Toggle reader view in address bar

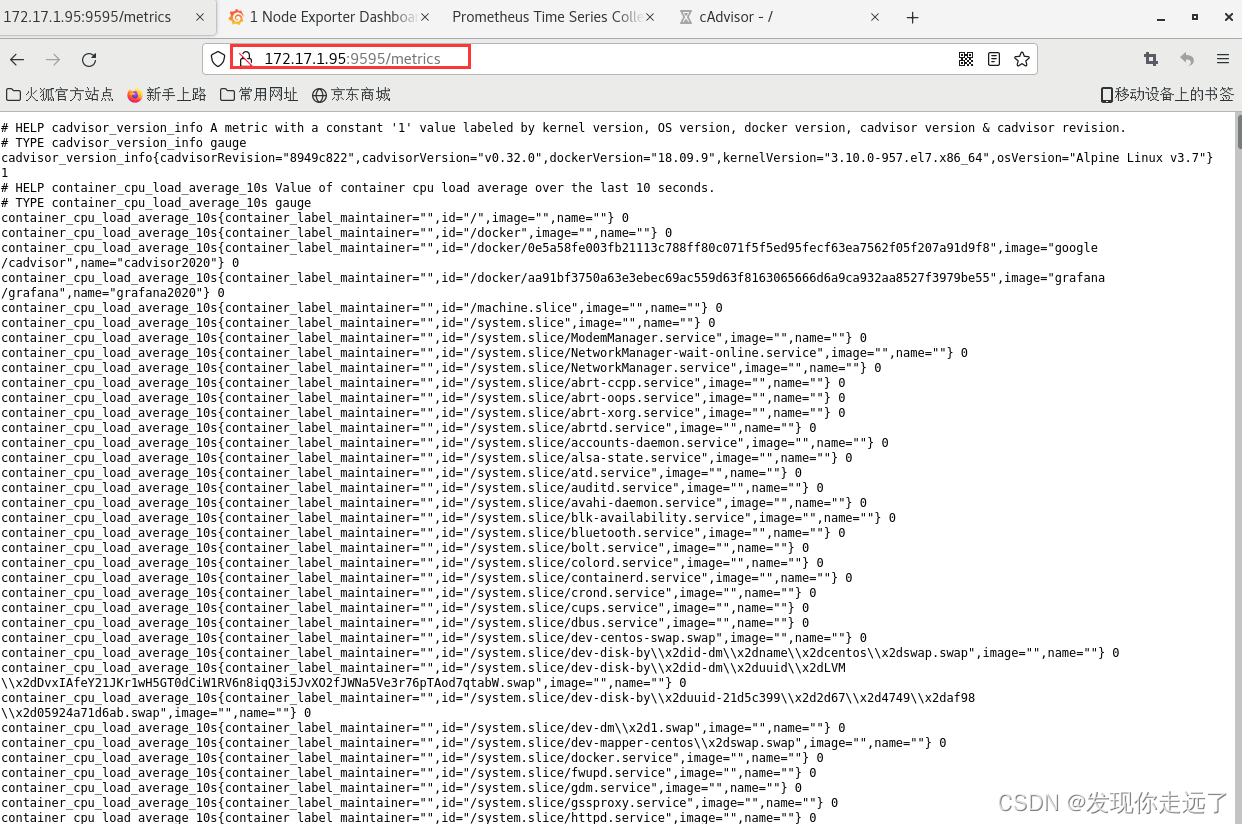994,59
